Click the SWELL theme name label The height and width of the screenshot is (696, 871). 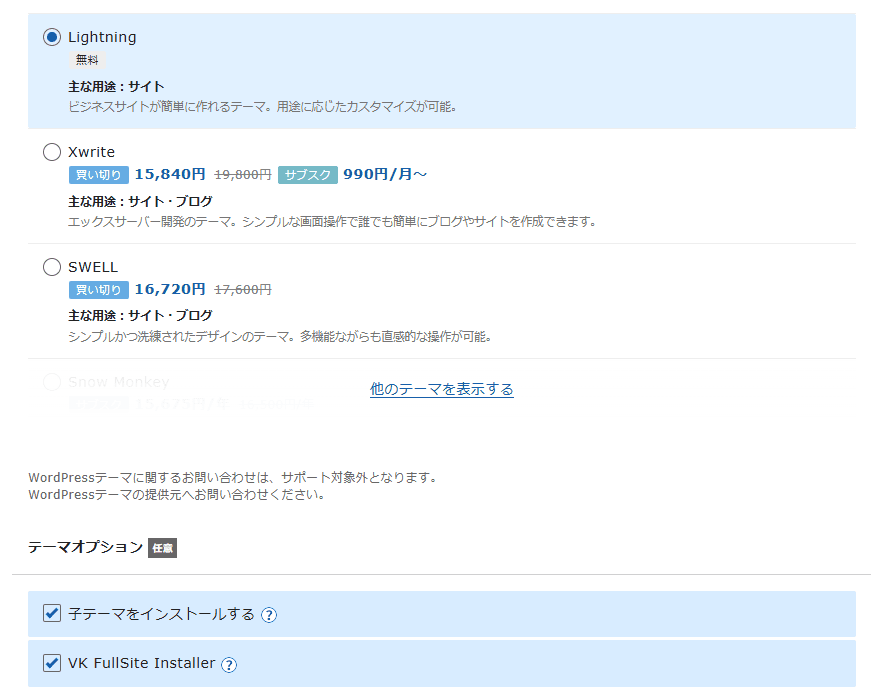[93, 267]
